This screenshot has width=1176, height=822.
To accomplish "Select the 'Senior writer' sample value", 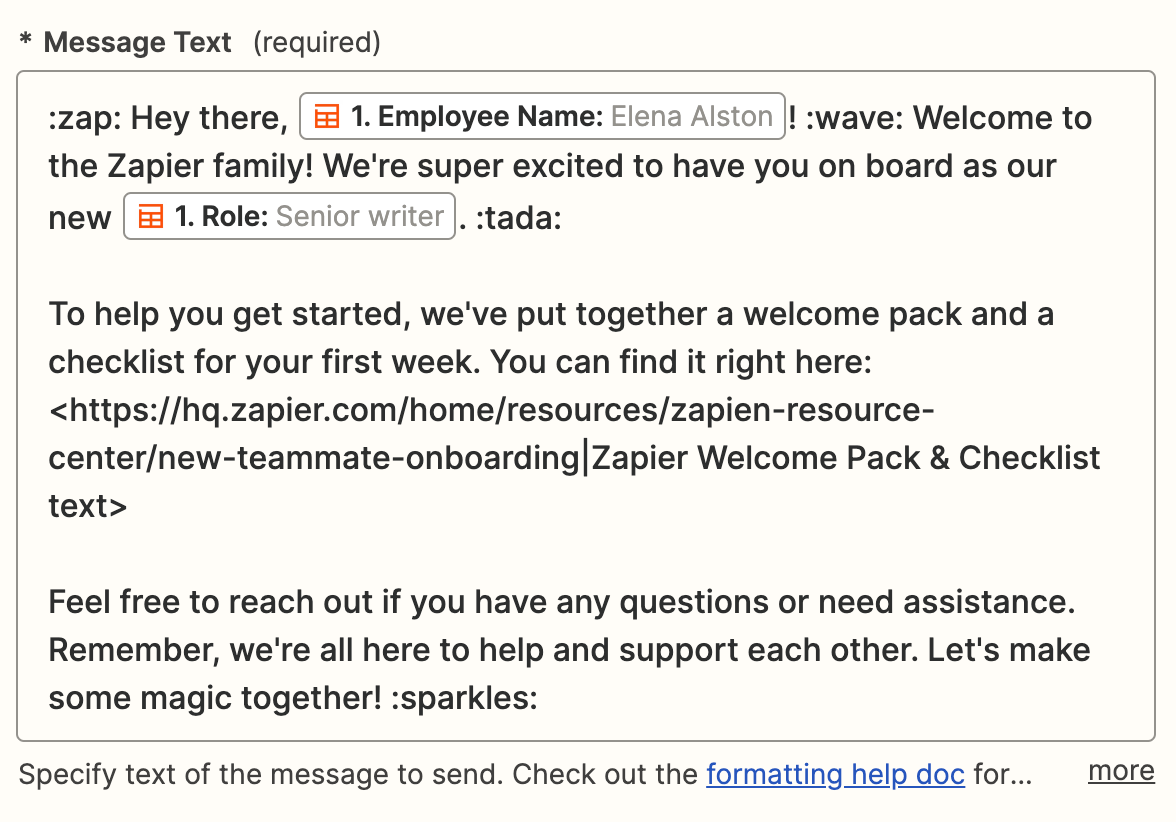I will [360, 217].
